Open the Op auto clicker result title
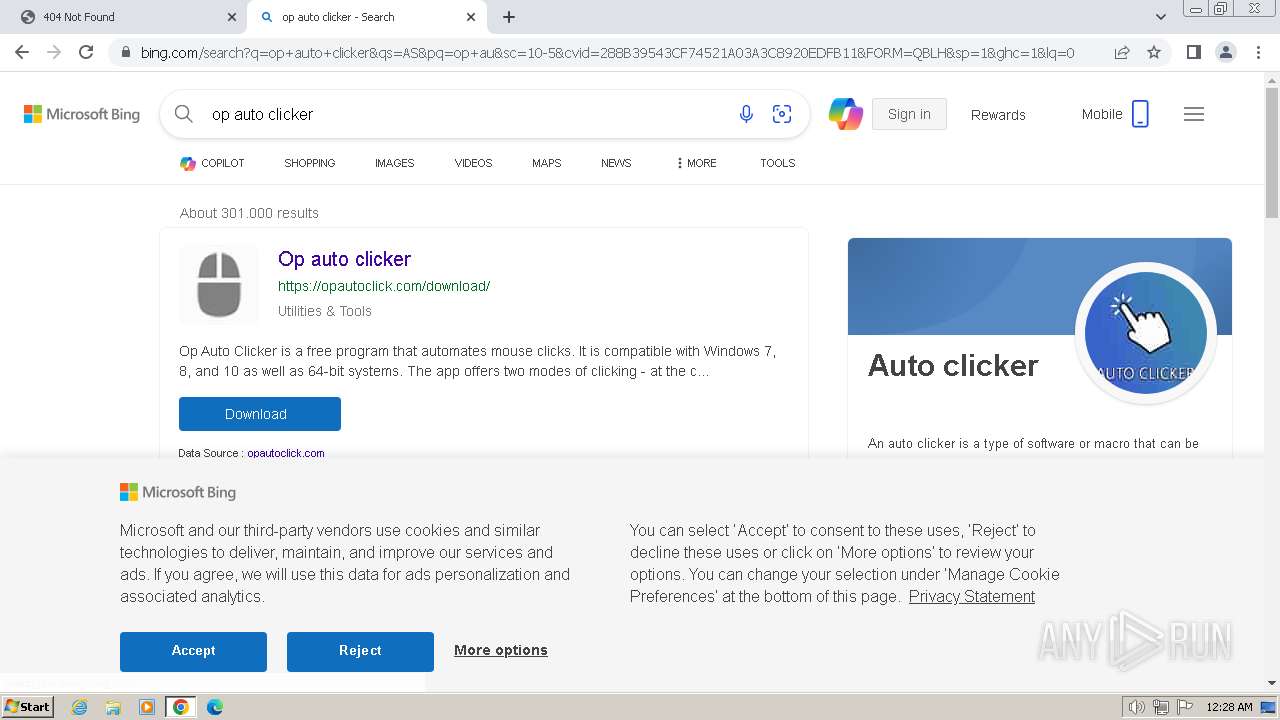This screenshot has width=1280, height=720. click(x=344, y=259)
